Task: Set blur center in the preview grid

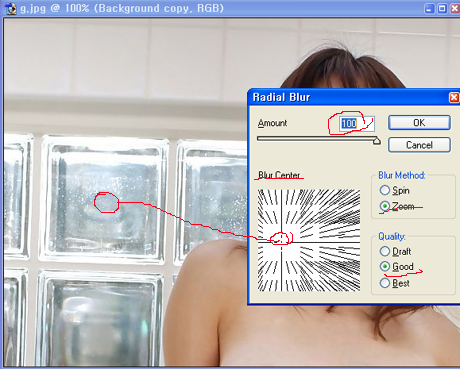Action: point(309,240)
